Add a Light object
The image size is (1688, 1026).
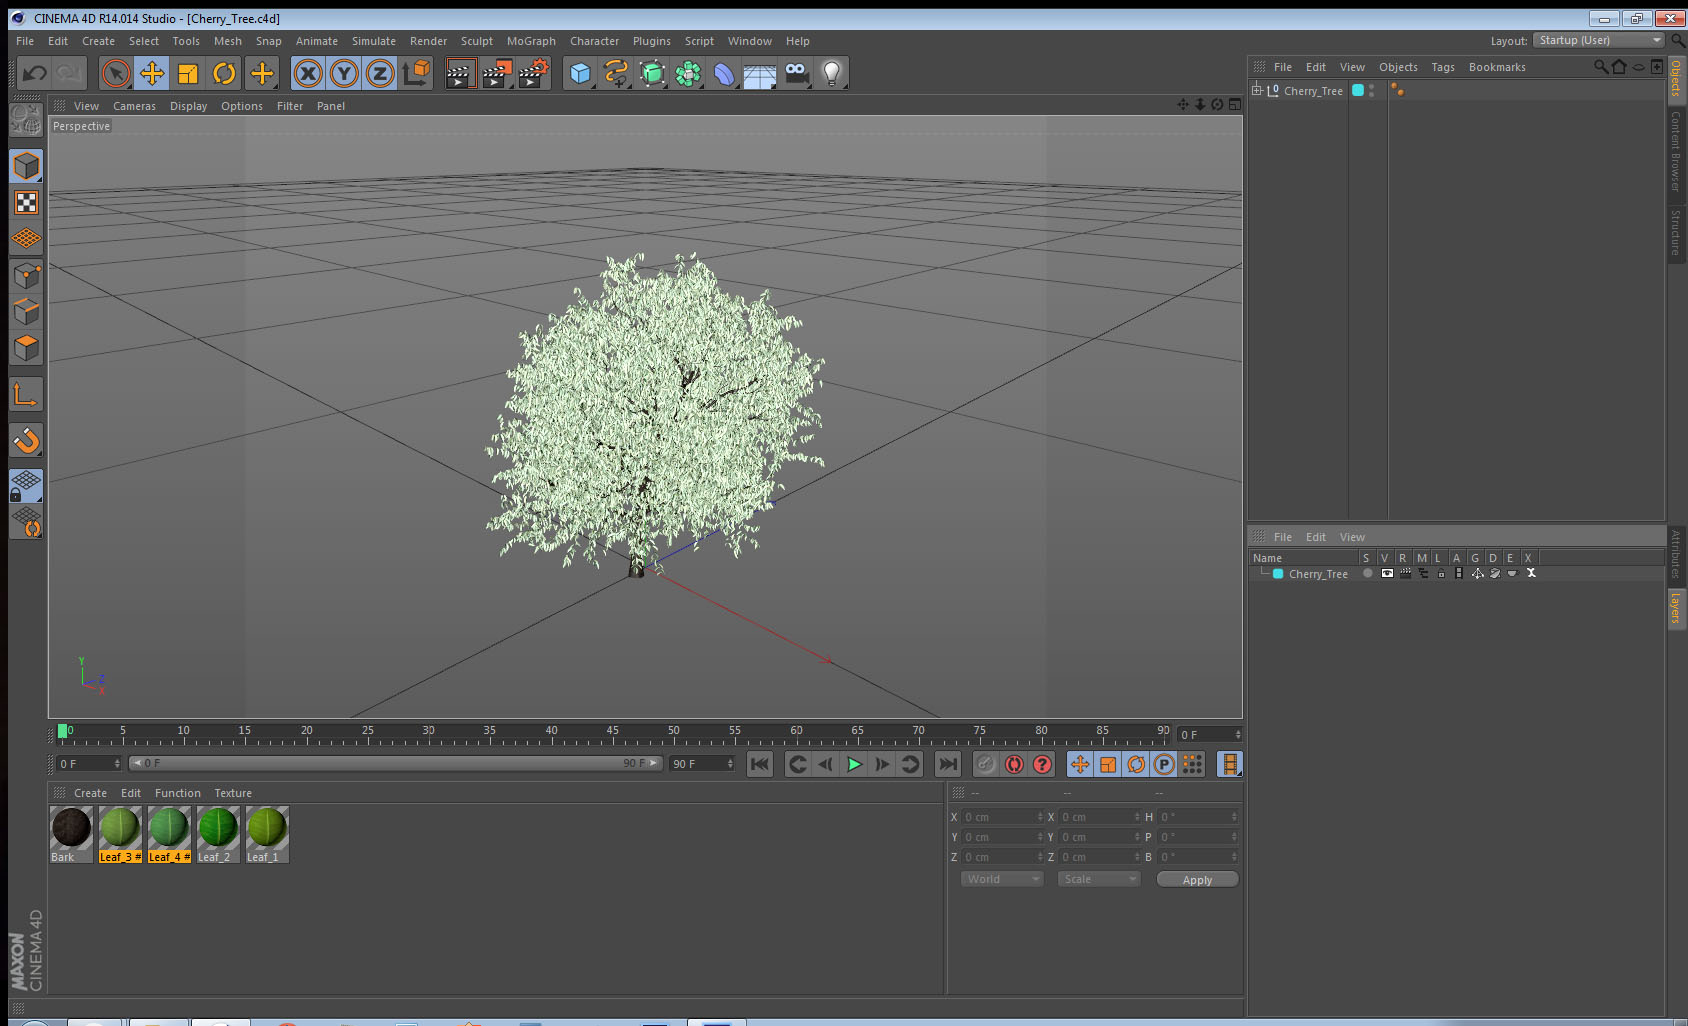coord(832,73)
